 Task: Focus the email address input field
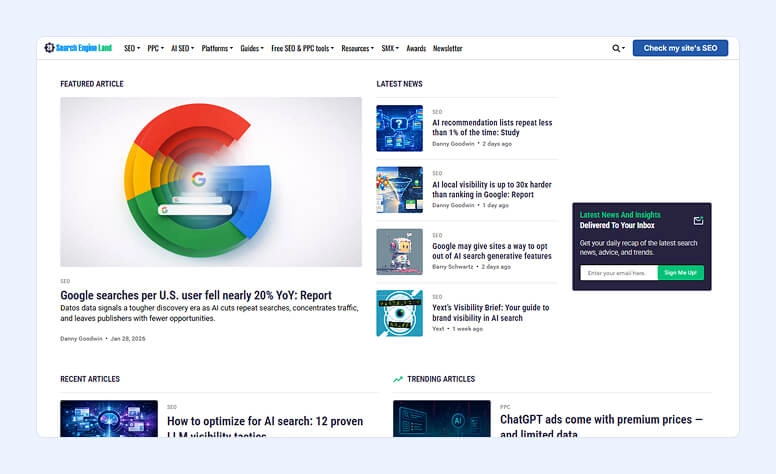(619, 273)
